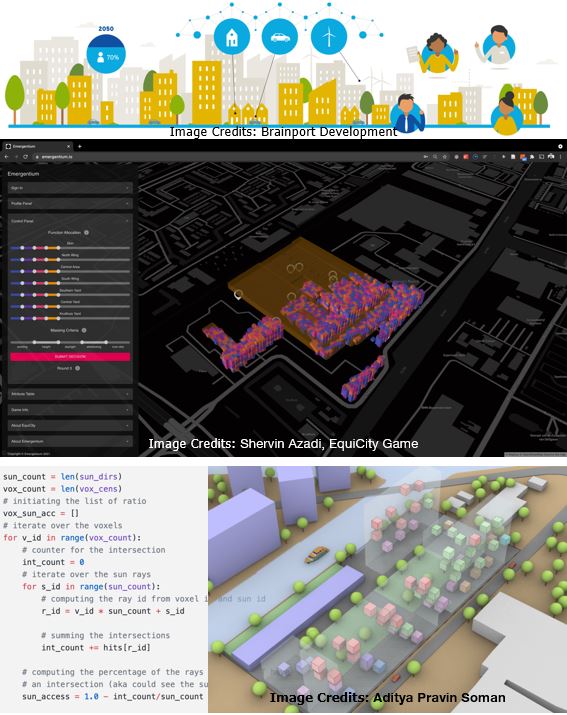Viewport: 567px width, 715px height.
Task: Expand the Game Info section
Action: click(70, 410)
